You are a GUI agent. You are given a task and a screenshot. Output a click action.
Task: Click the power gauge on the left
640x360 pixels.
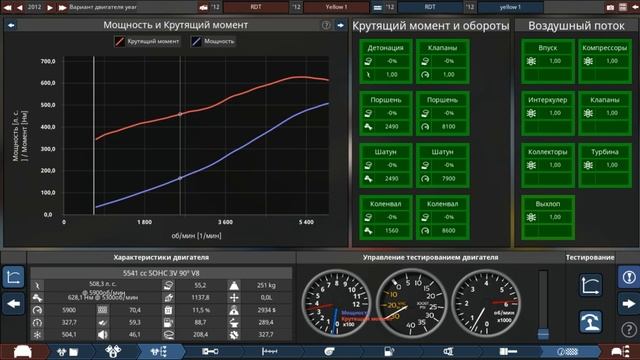coord(336,303)
